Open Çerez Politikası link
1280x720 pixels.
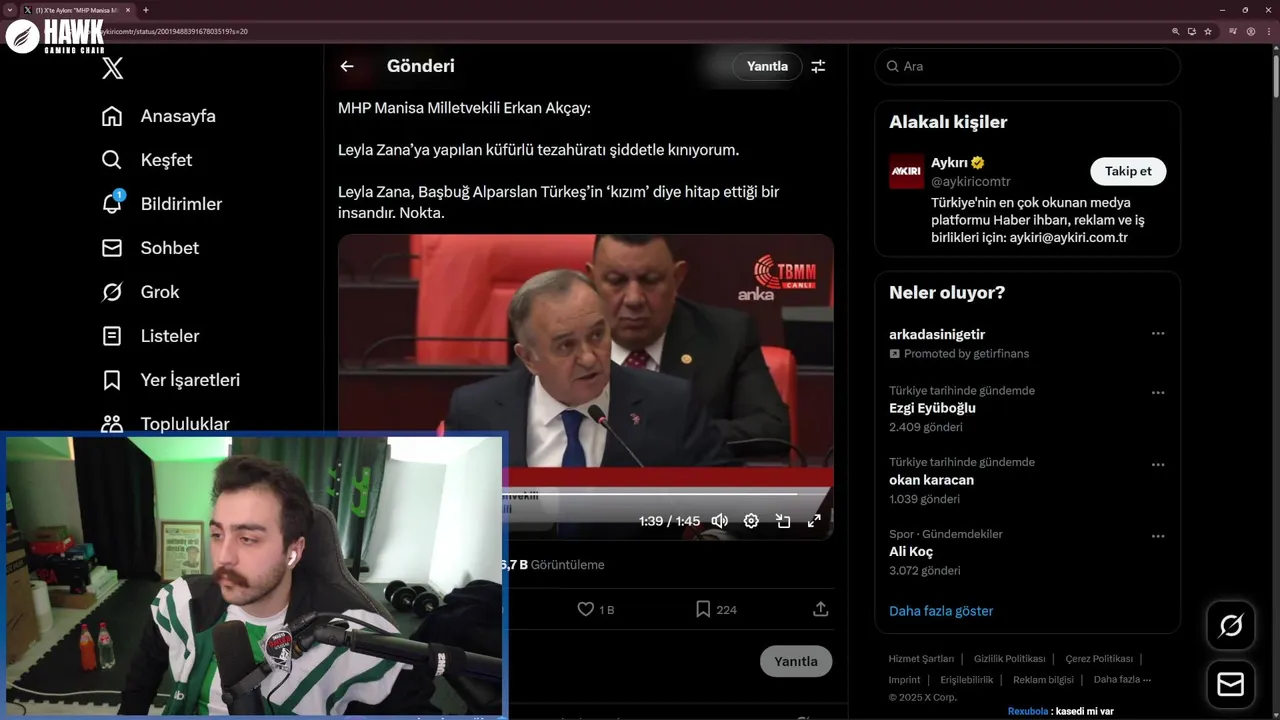point(1099,659)
